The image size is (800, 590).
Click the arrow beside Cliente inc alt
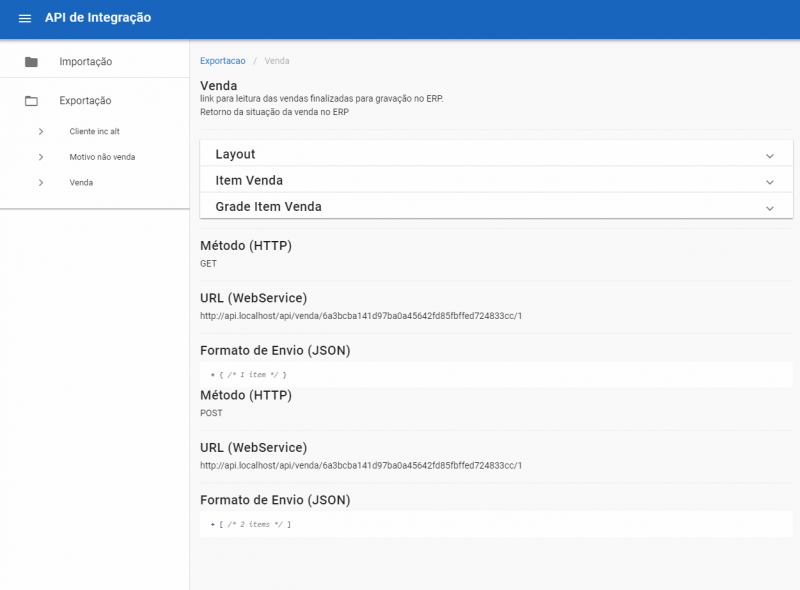click(x=41, y=132)
